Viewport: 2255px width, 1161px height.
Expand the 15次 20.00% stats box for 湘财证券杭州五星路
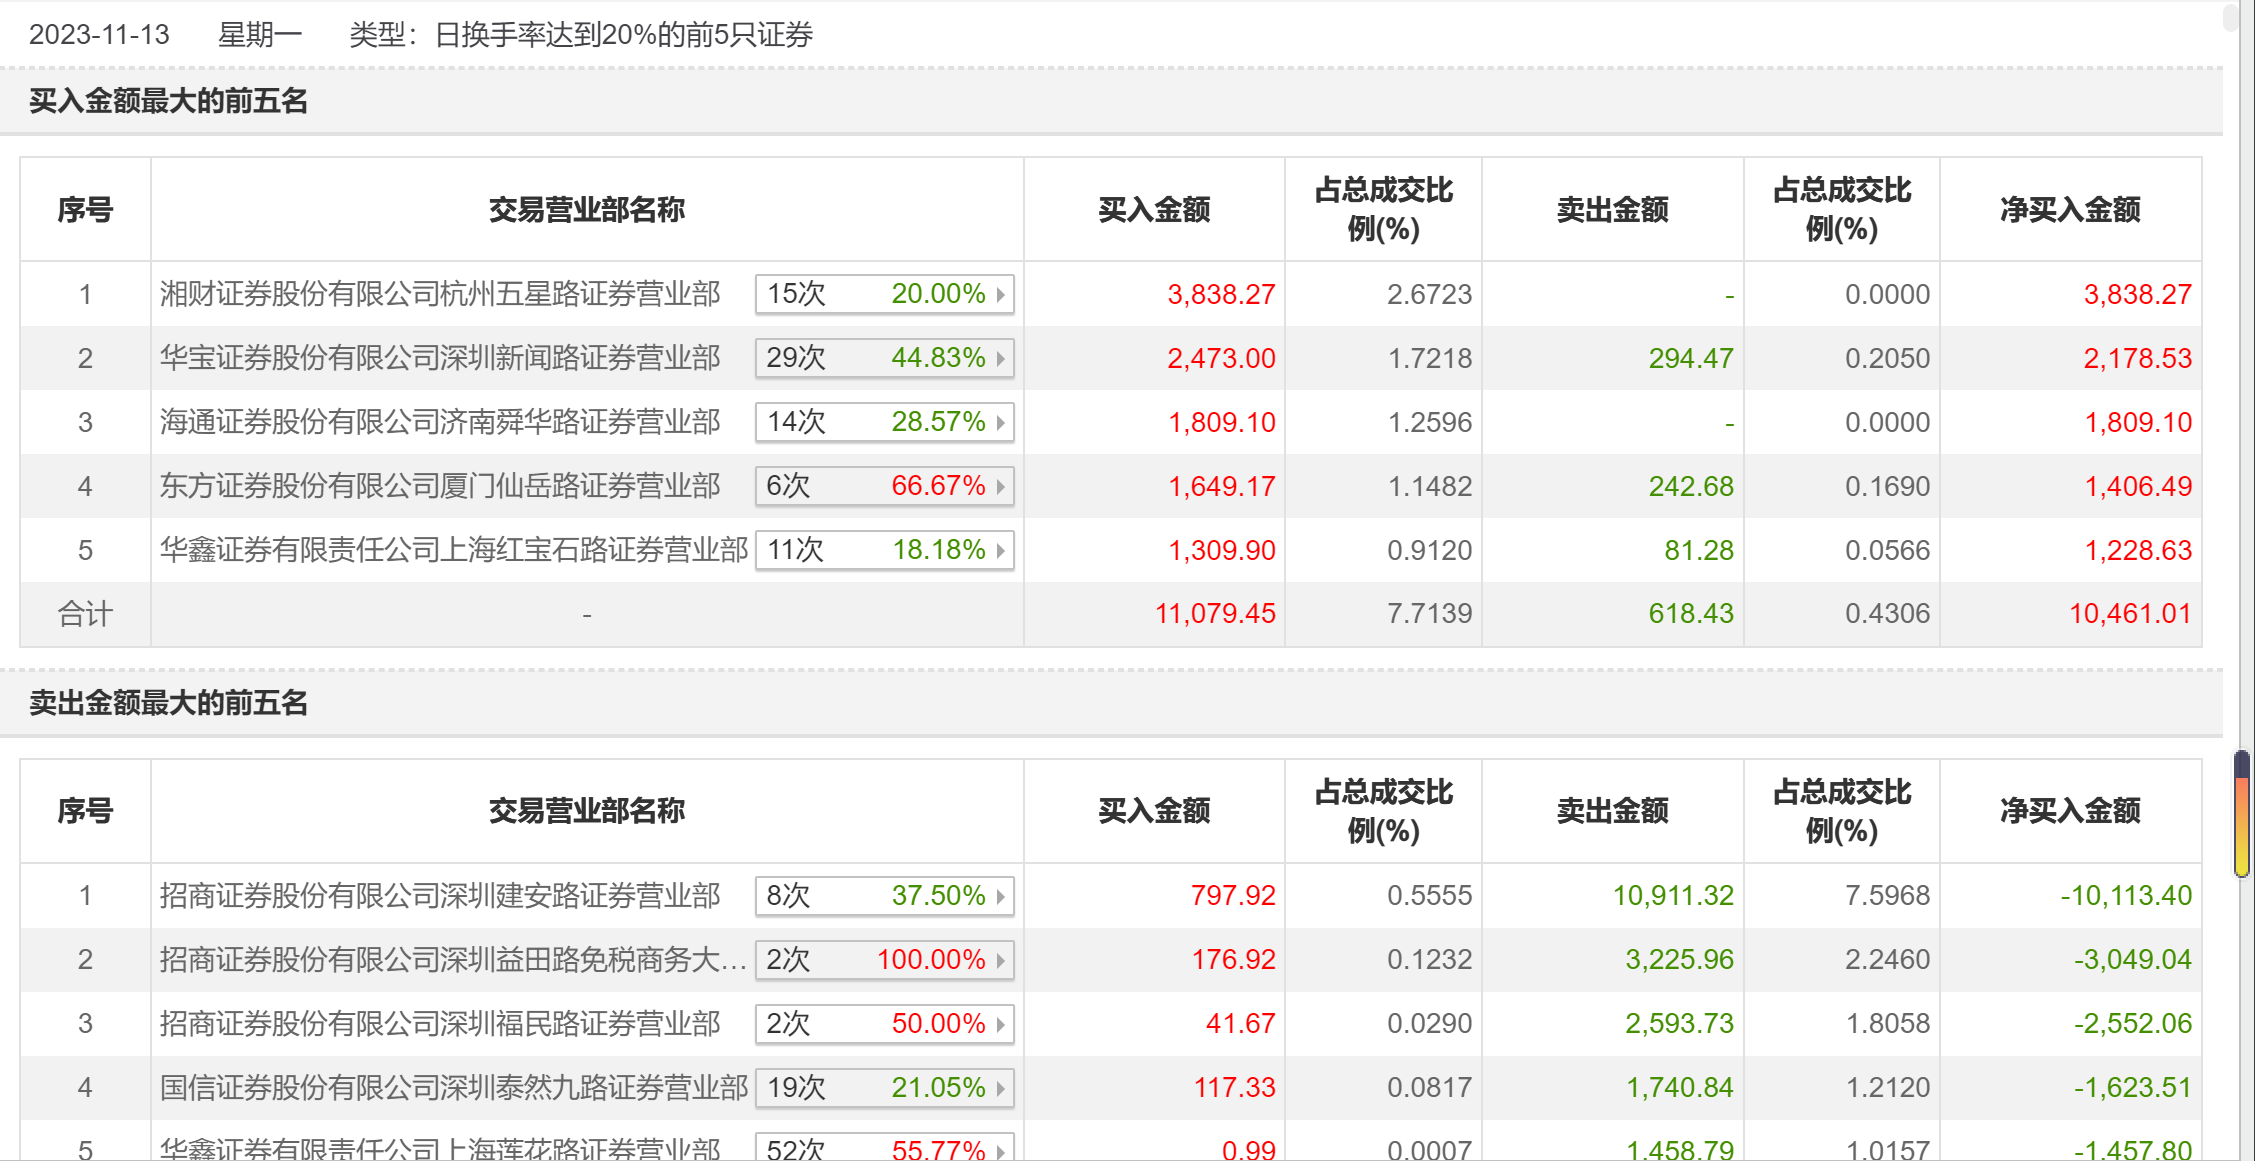[884, 294]
